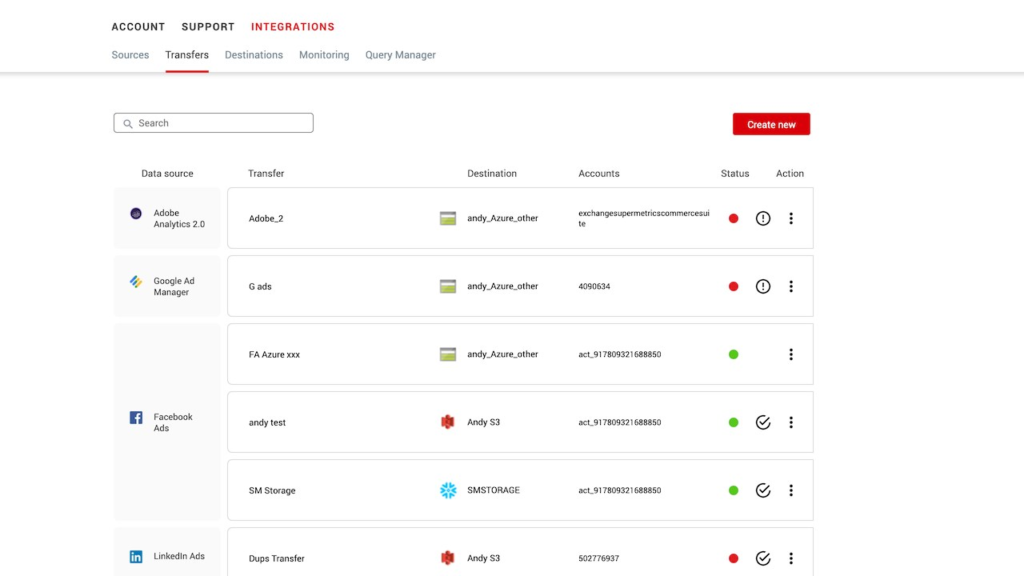The height and width of the screenshot is (576, 1024).
Task: Select the INTEGRATIONS menu
Action: click(293, 27)
